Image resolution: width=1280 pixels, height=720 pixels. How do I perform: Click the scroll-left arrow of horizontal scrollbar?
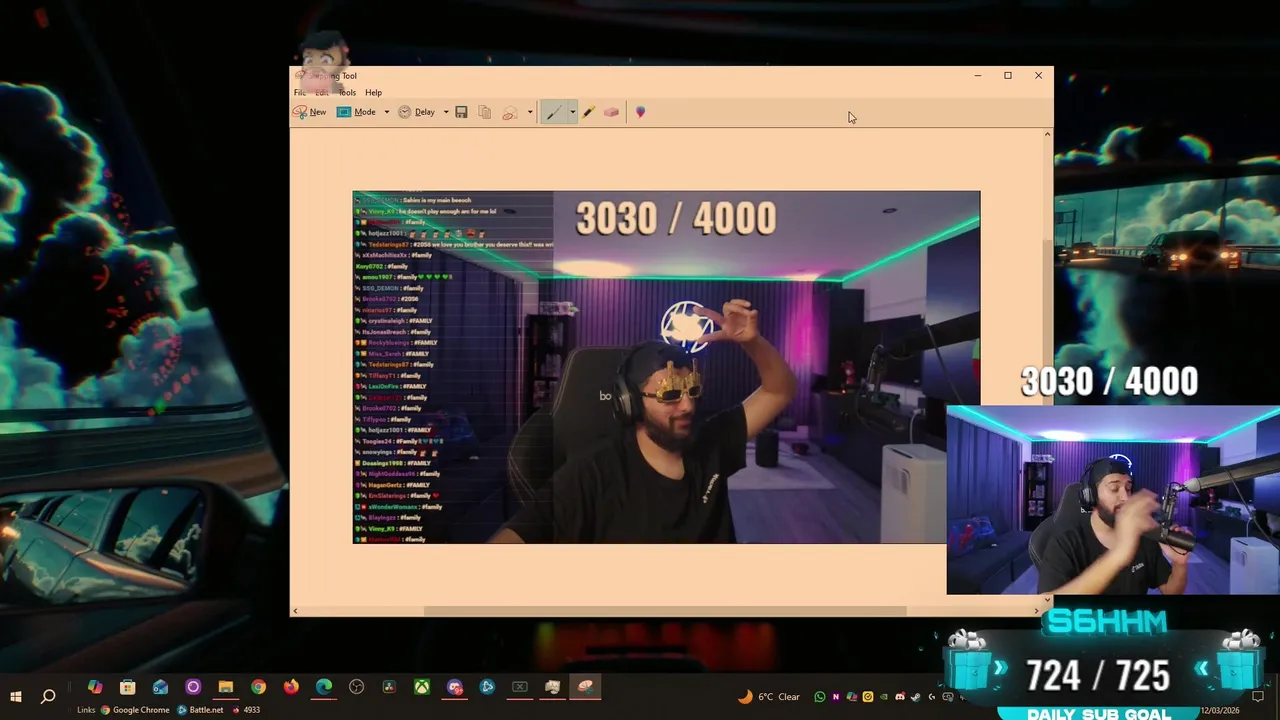point(295,611)
